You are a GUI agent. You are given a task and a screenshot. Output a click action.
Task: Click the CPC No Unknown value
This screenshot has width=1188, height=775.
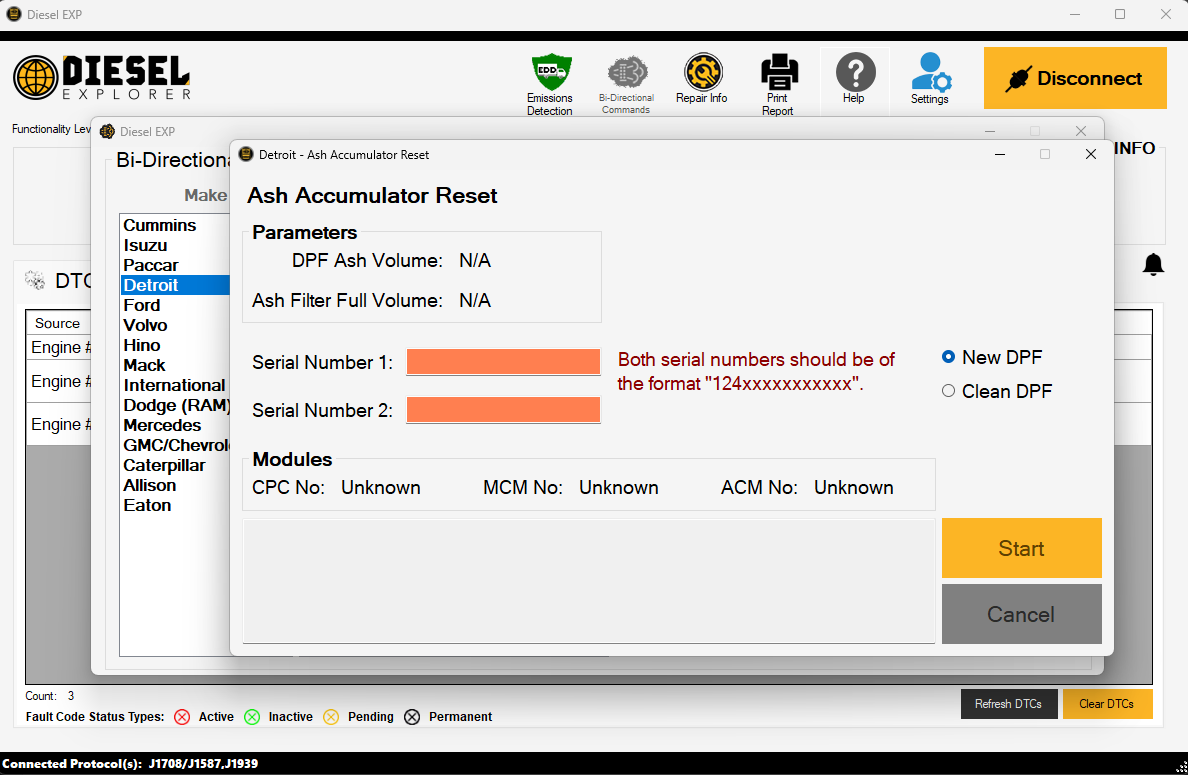tap(380, 487)
